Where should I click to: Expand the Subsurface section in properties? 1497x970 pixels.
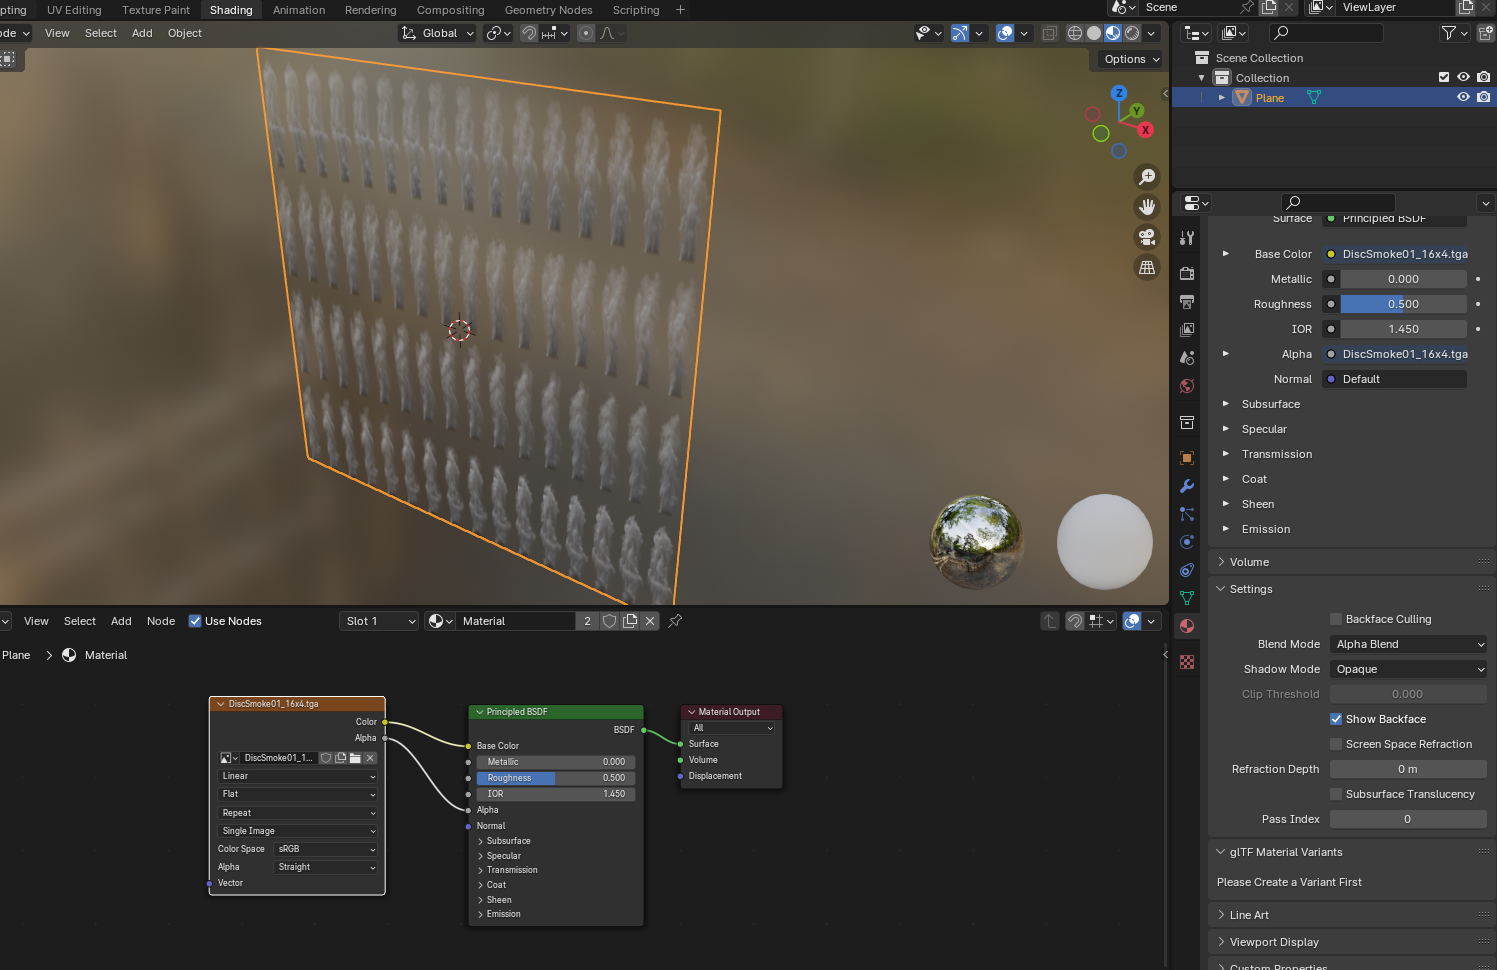(1226, 404)
